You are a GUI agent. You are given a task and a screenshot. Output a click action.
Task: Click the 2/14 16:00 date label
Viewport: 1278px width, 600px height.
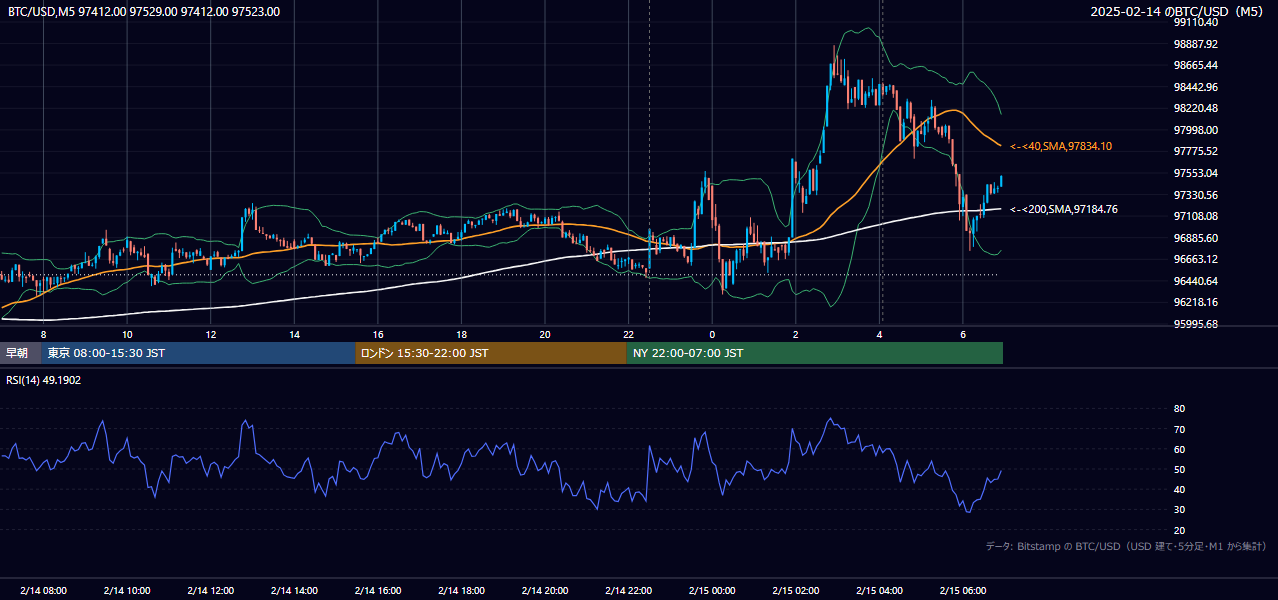click(378, 590)
